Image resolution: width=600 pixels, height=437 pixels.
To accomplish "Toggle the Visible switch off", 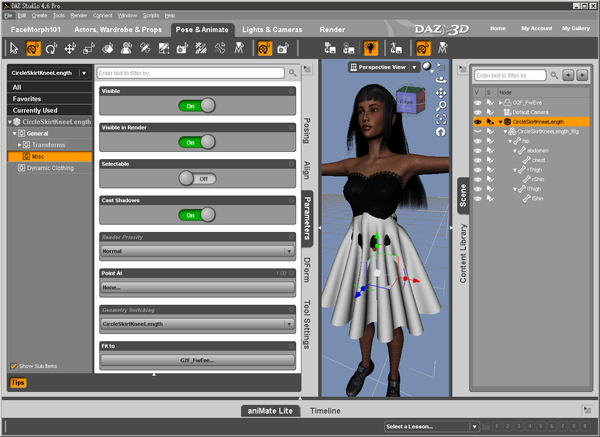I will pyautogui.click(x=197, y=106).
